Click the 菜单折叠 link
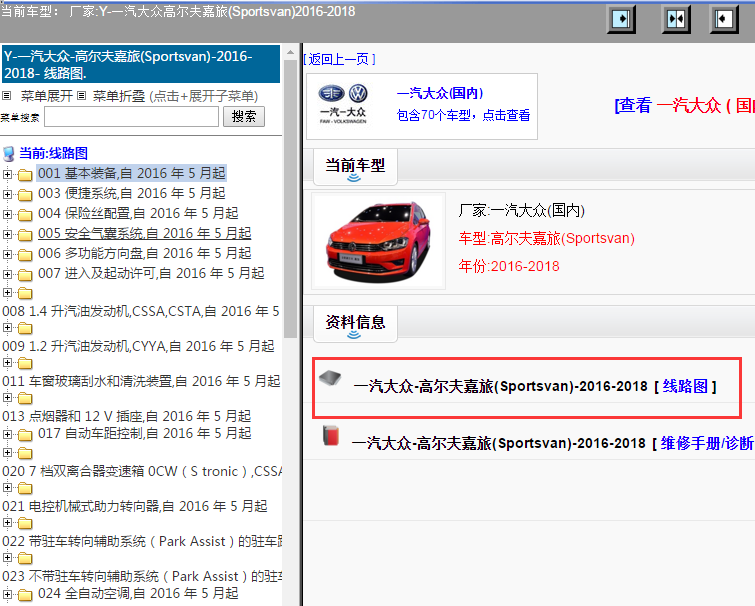Viewport: 755px width, 606px height. [x=118, y=96]
